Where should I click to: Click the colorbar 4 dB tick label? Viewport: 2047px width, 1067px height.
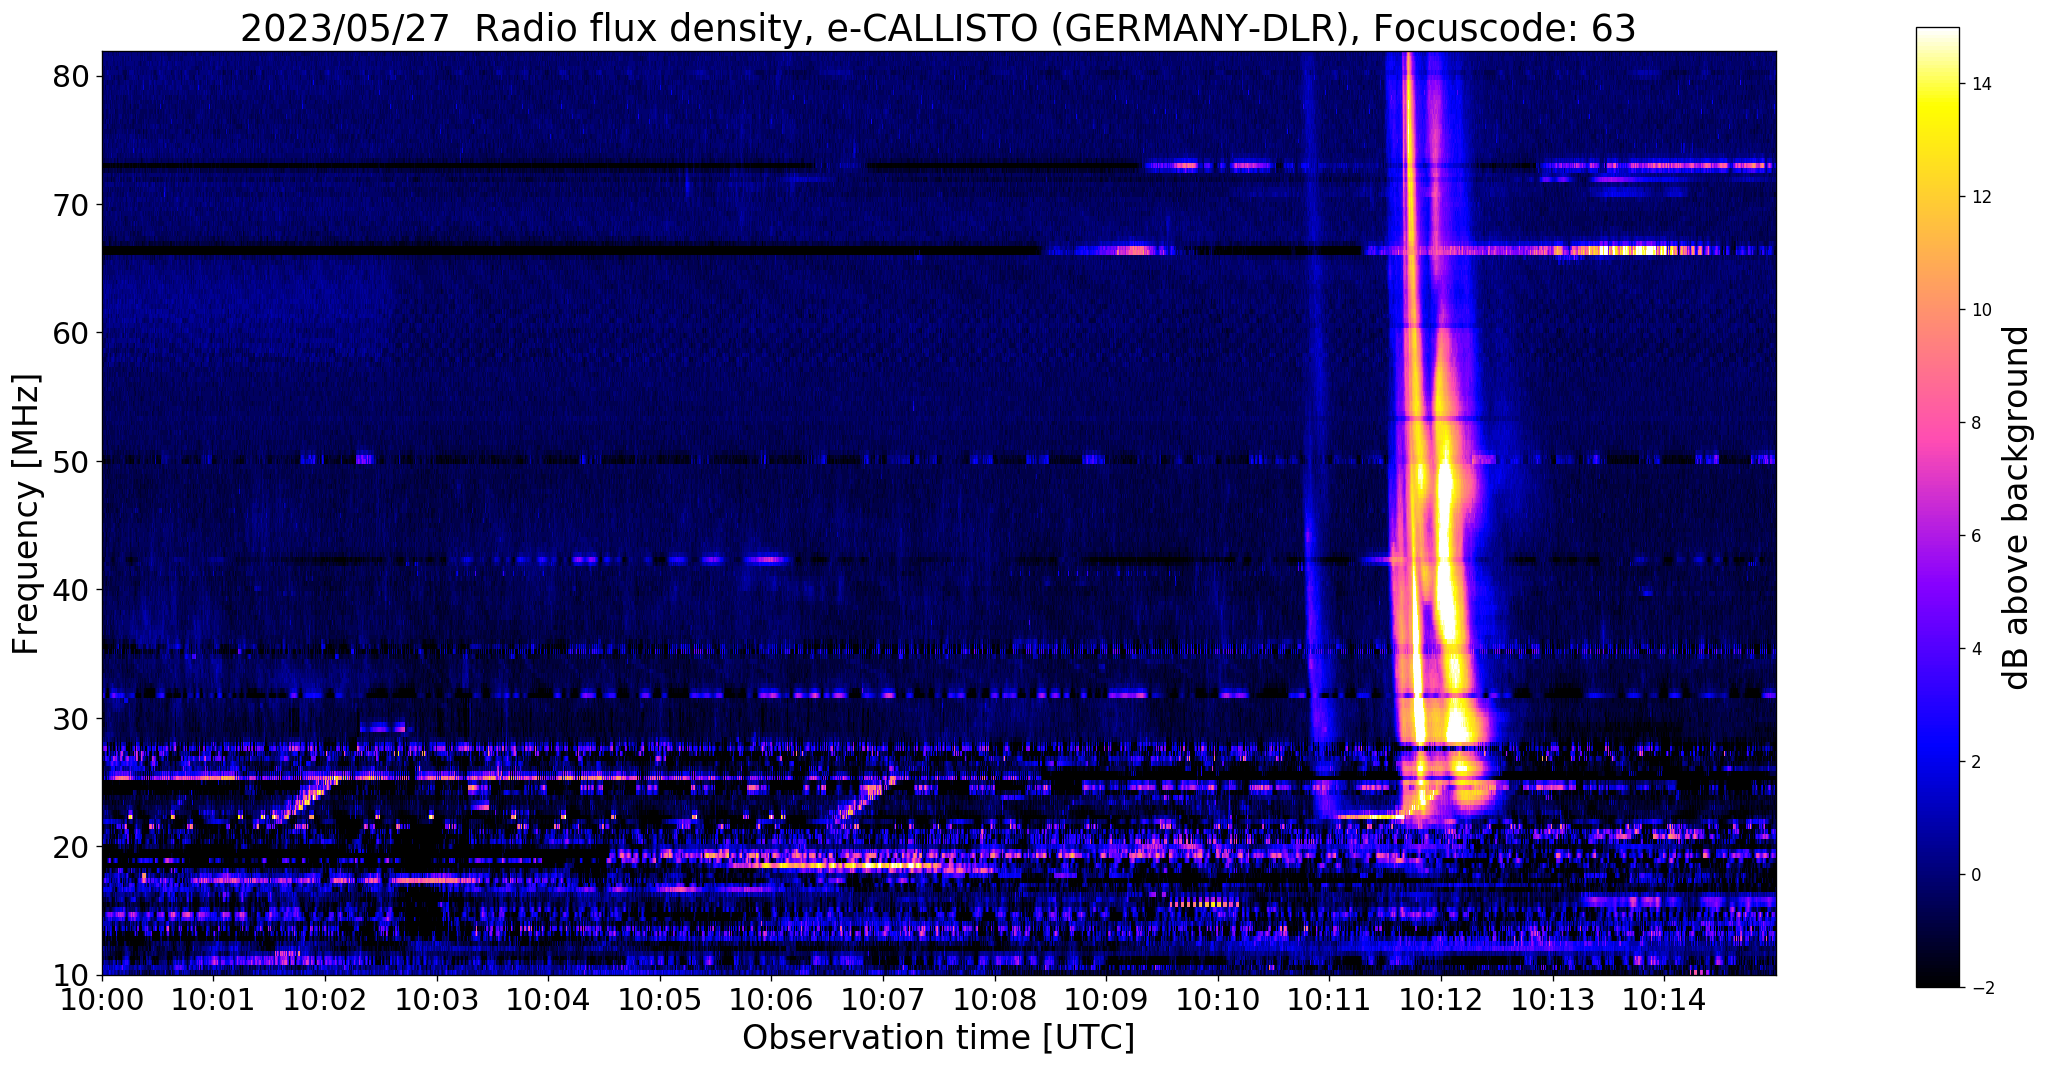click(1976, 649)
